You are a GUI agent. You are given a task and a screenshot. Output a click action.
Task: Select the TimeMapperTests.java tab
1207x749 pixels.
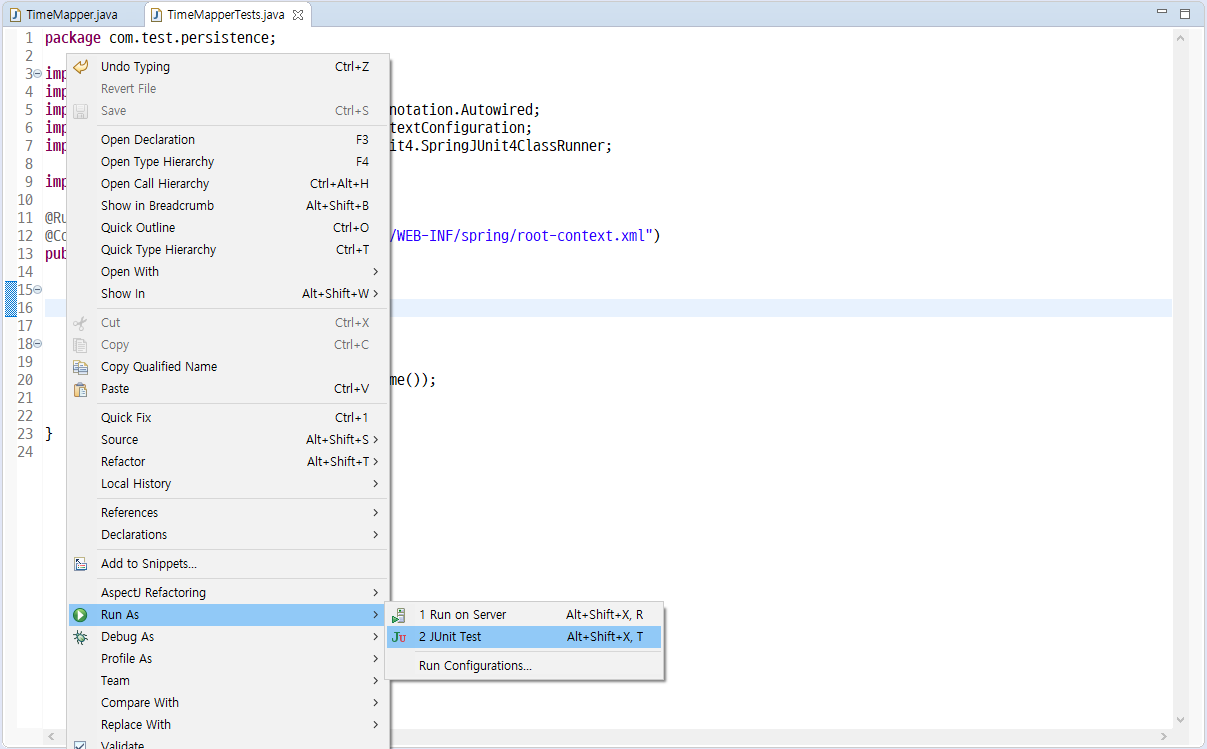[x=226, y=15]
